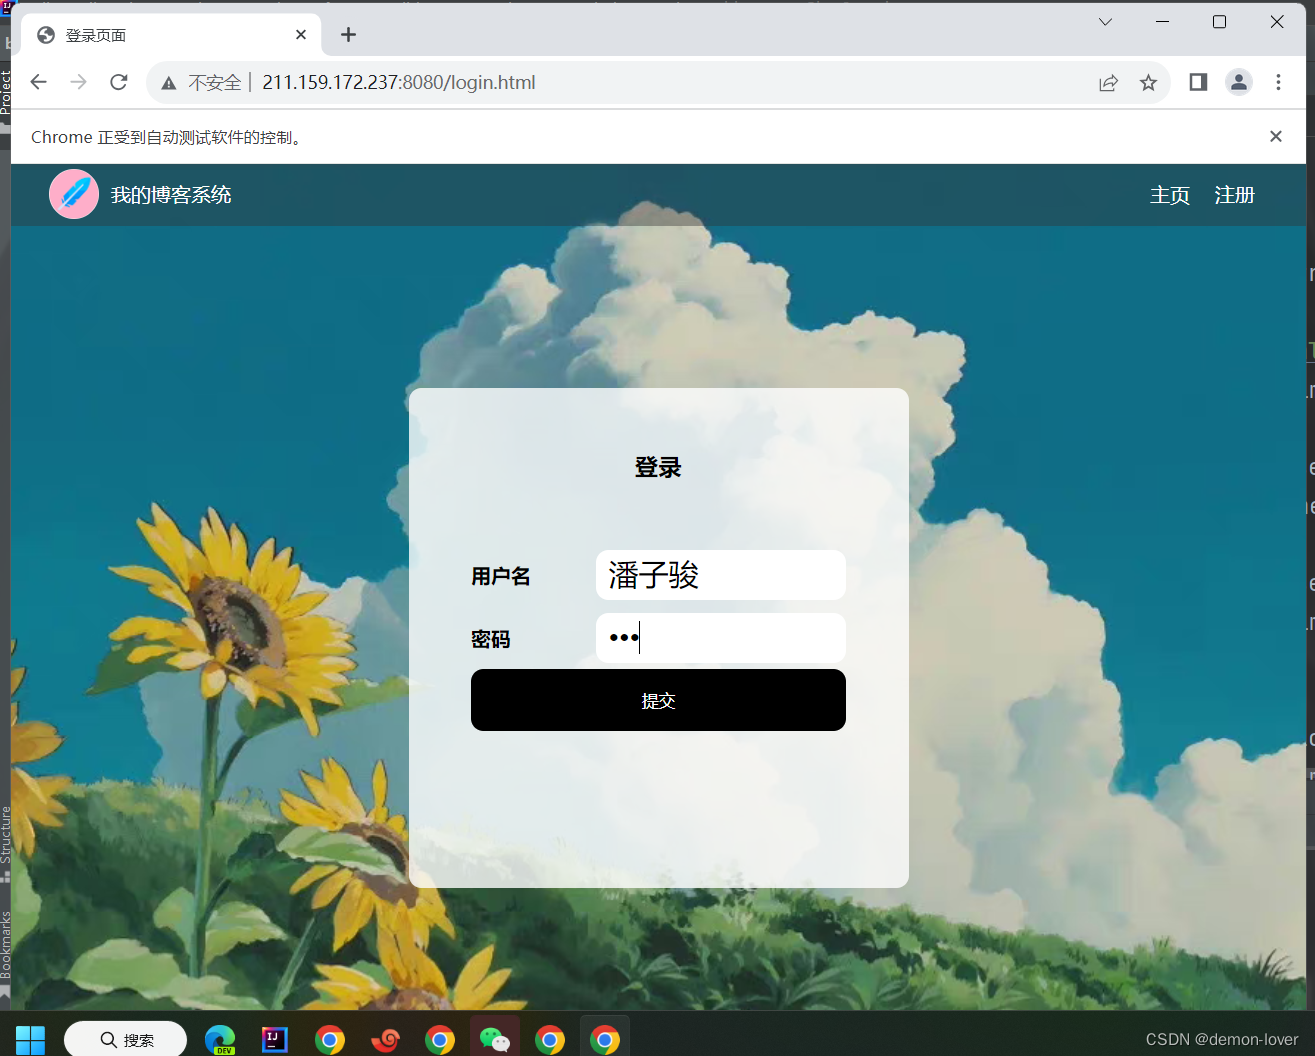Screen dimensions: 1315x1056
Task: Click the 不安全 security label
Action: (215, 83)
